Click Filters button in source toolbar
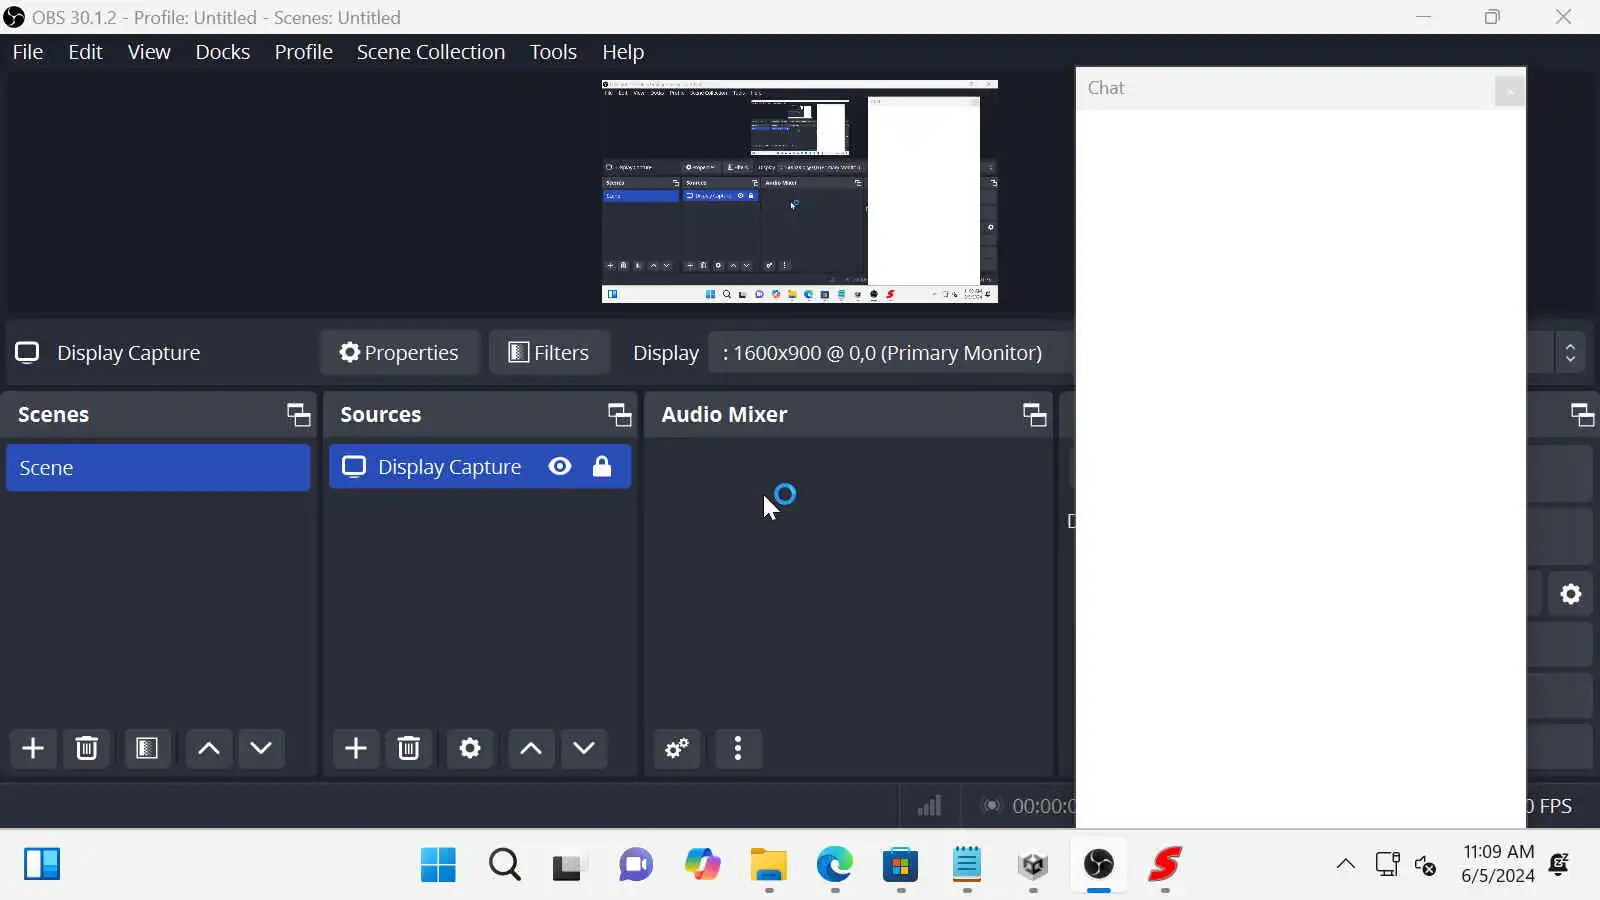1600x900 pixels. (549, 353)
